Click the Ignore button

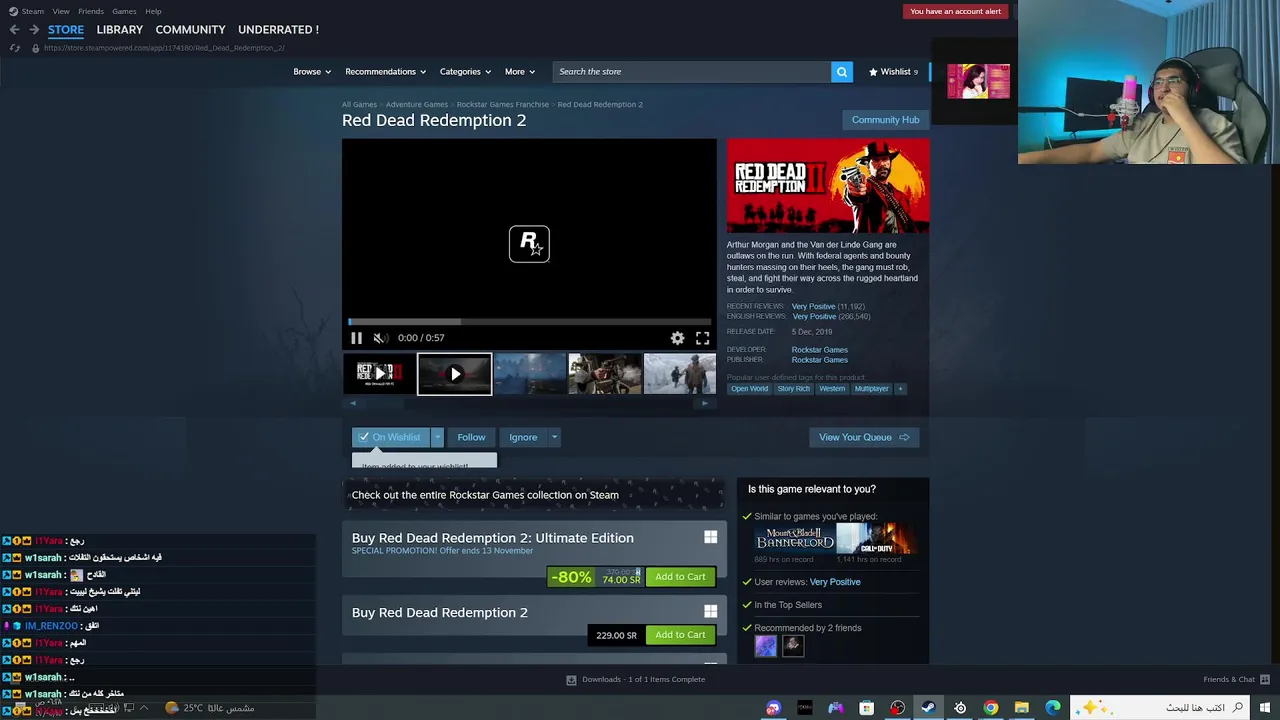pyautogui.click(x=523, y=437)
